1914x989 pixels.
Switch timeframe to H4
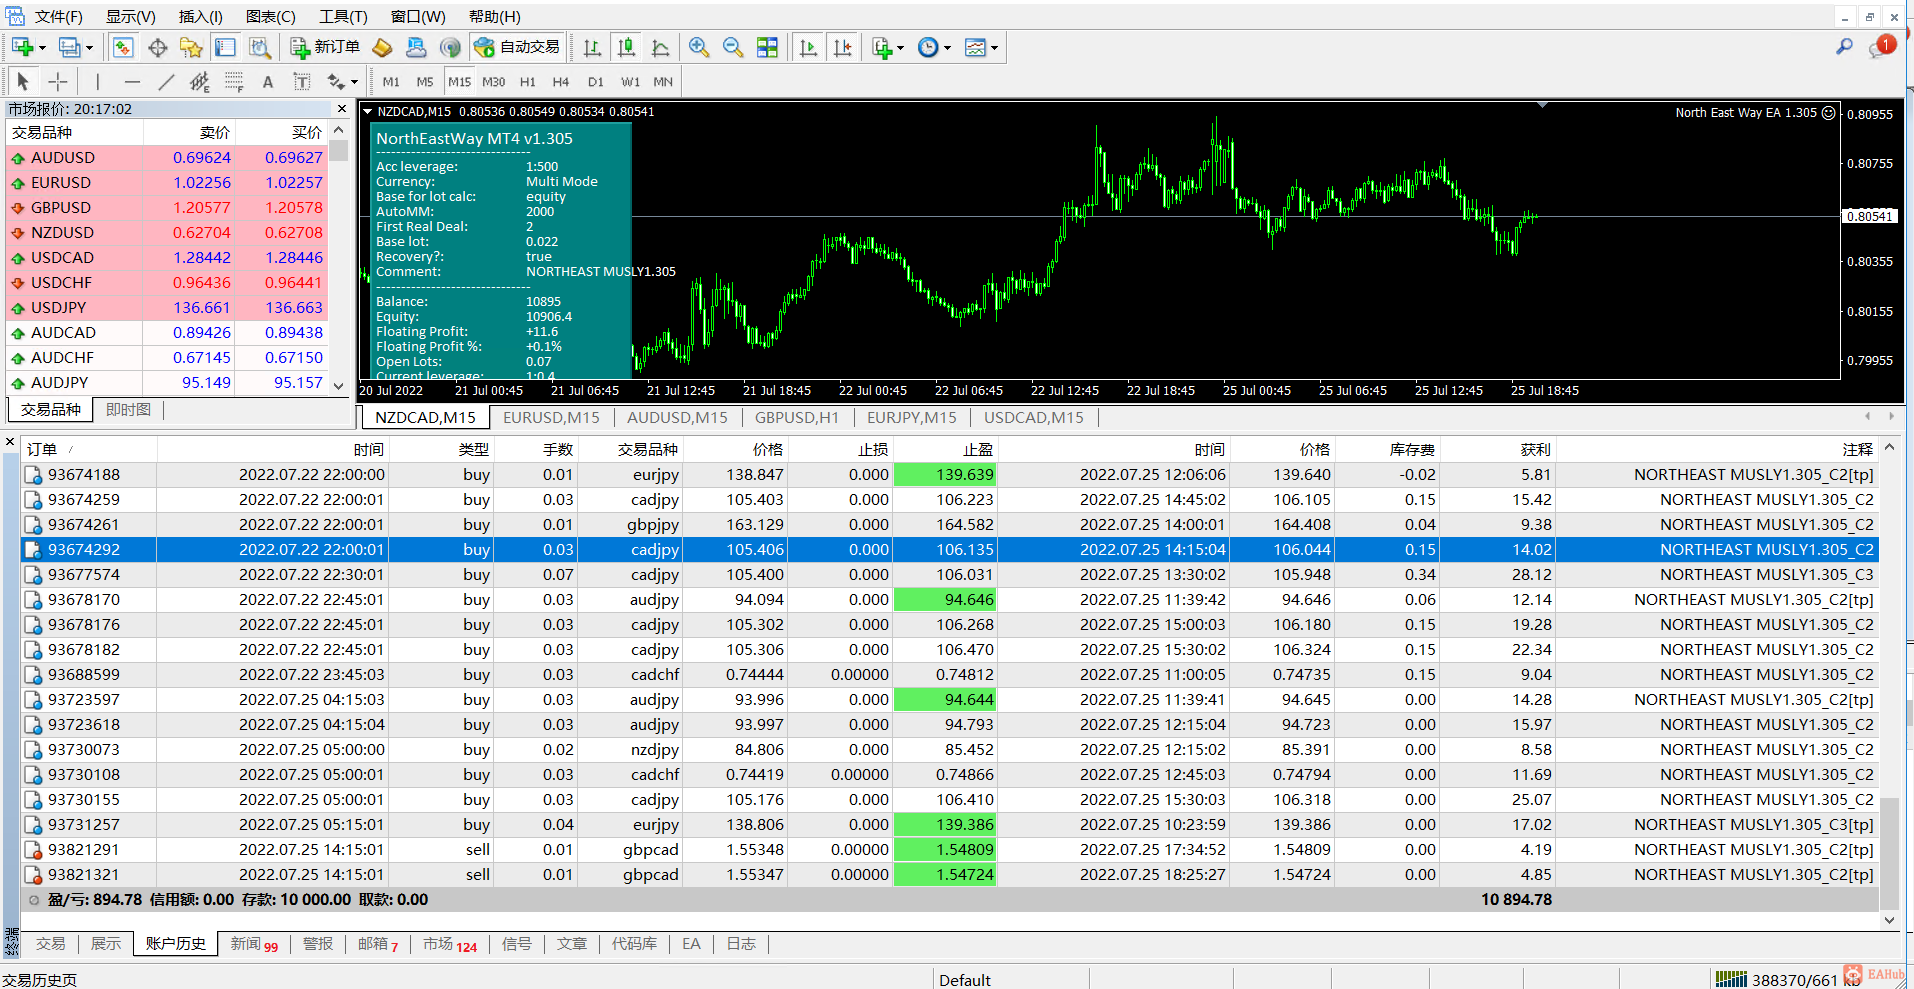[561, 82]
